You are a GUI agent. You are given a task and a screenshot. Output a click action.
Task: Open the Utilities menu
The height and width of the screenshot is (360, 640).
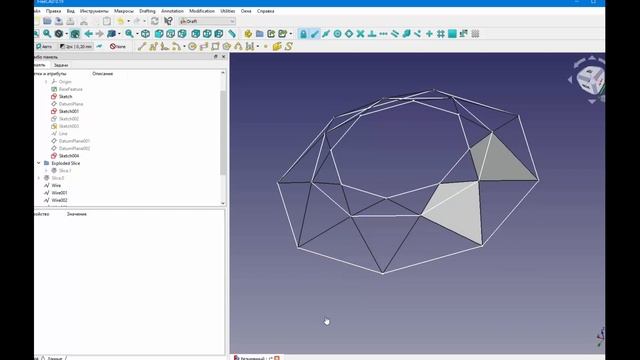228,11
